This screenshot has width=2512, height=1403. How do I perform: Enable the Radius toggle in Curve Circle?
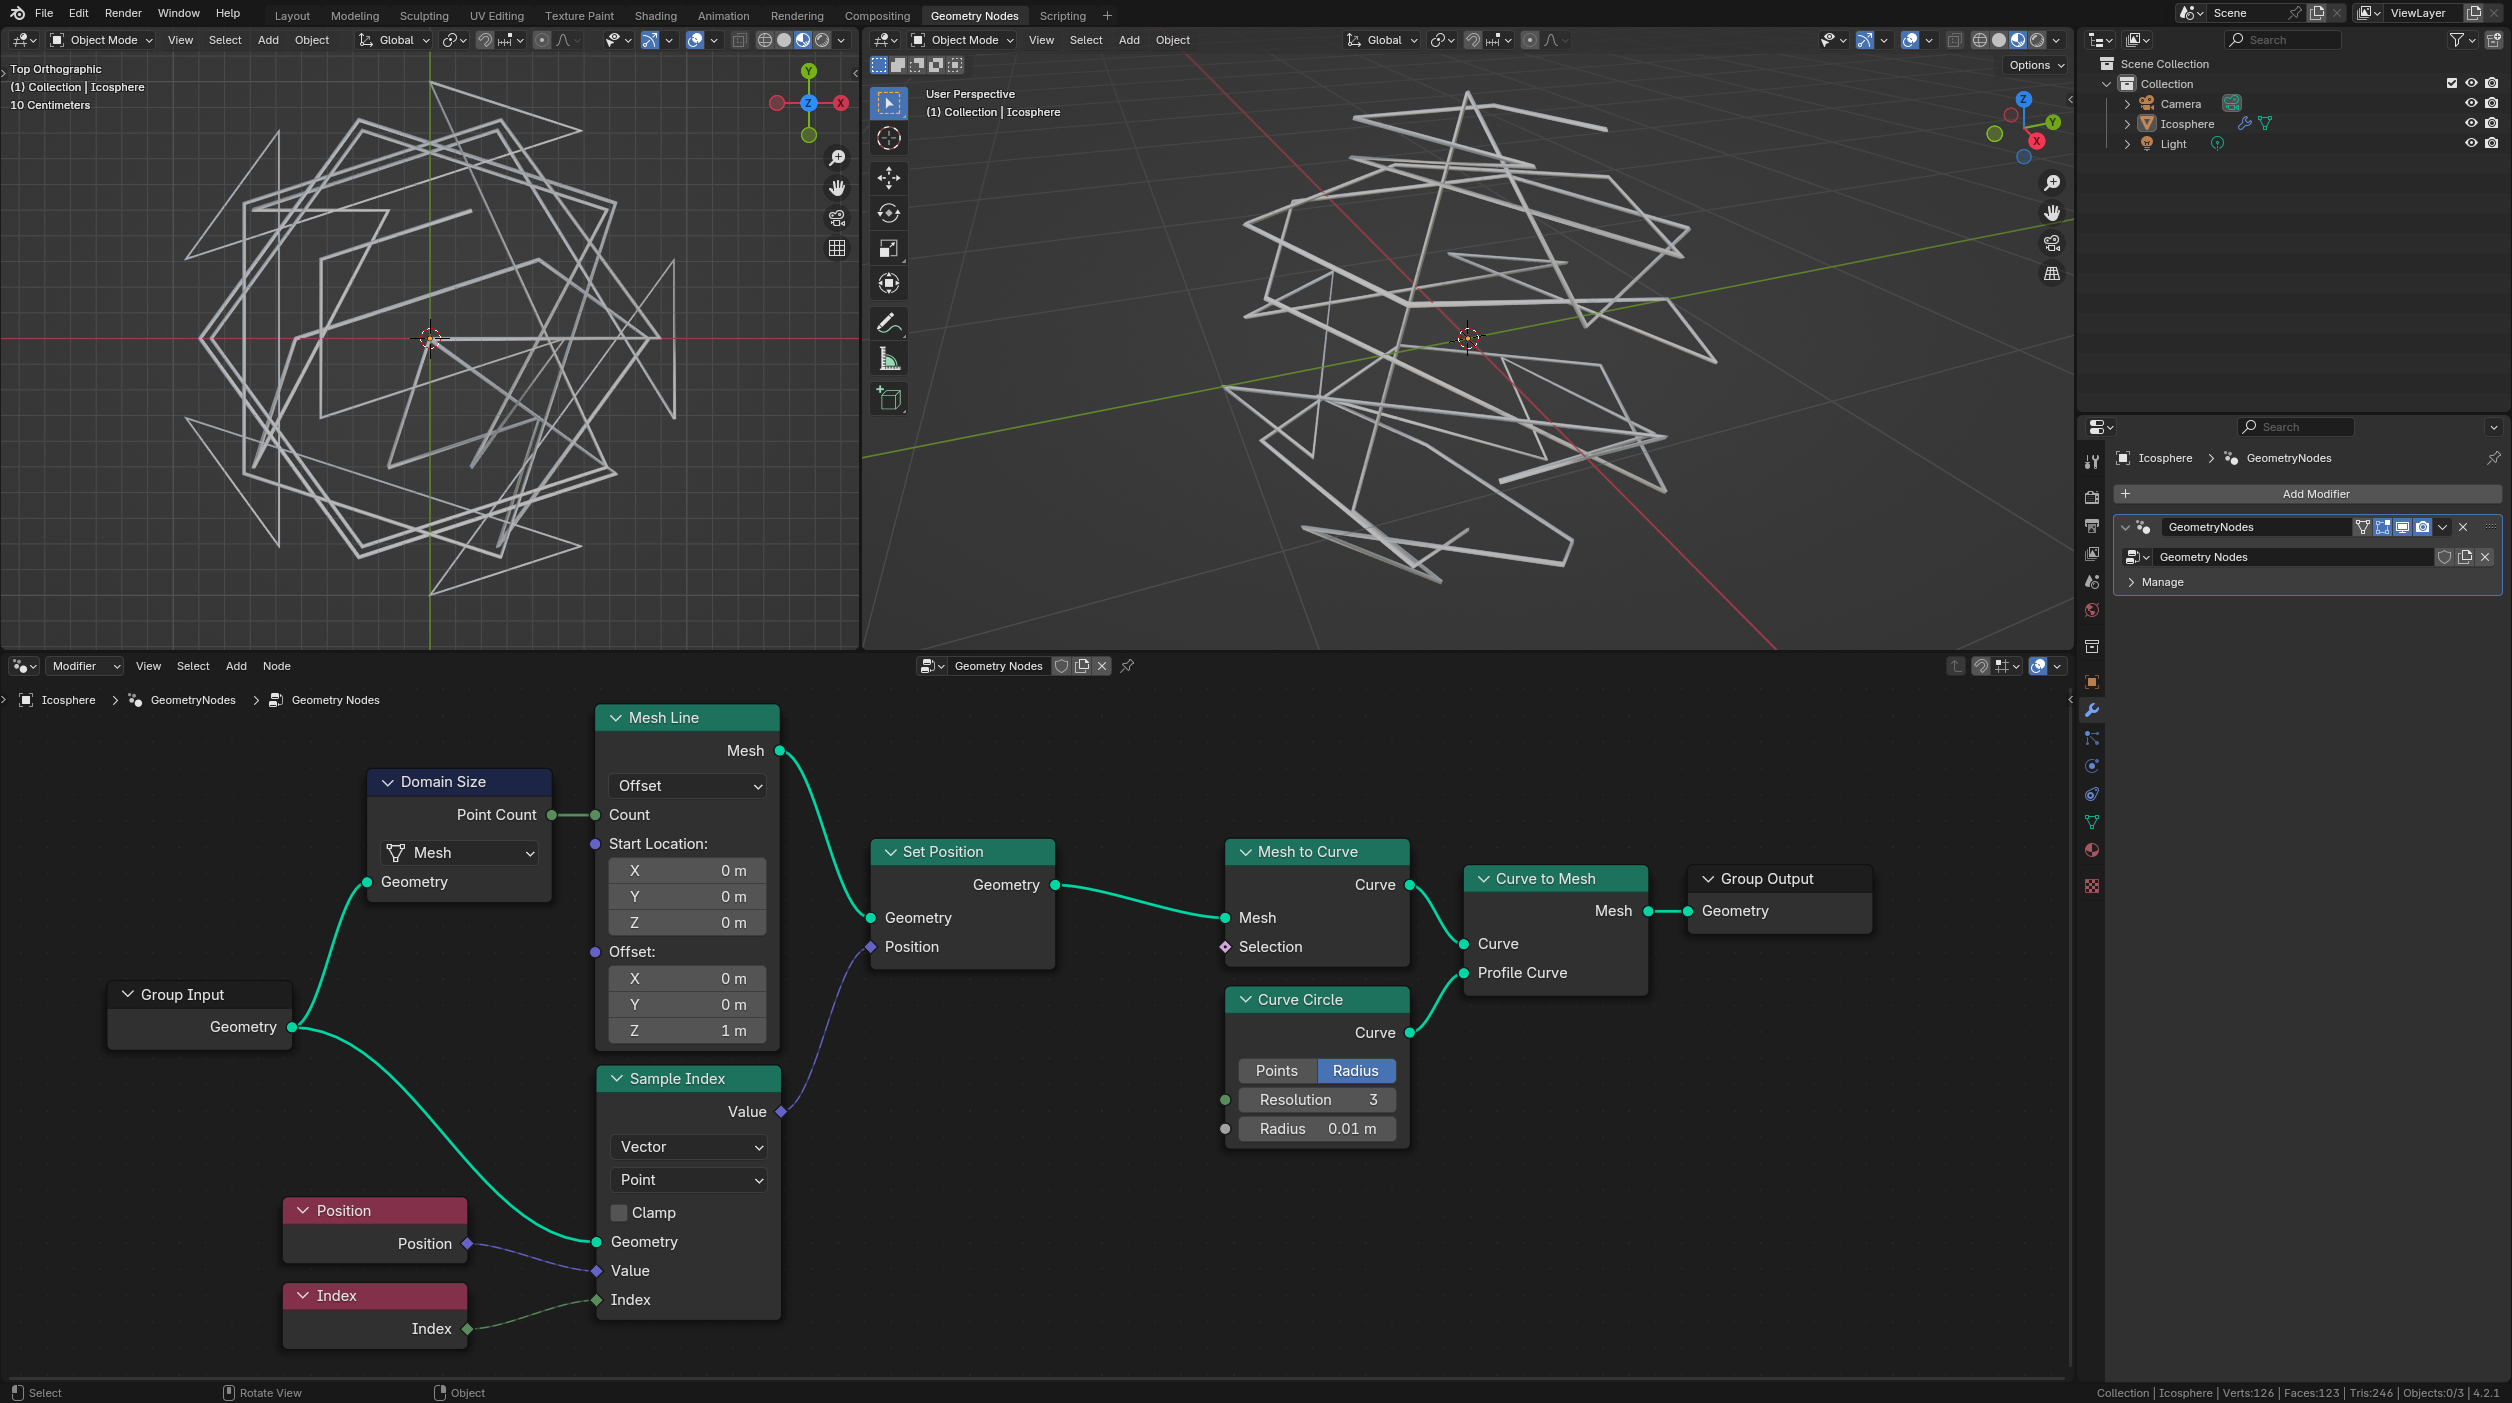click(x=1356, y=1070)
